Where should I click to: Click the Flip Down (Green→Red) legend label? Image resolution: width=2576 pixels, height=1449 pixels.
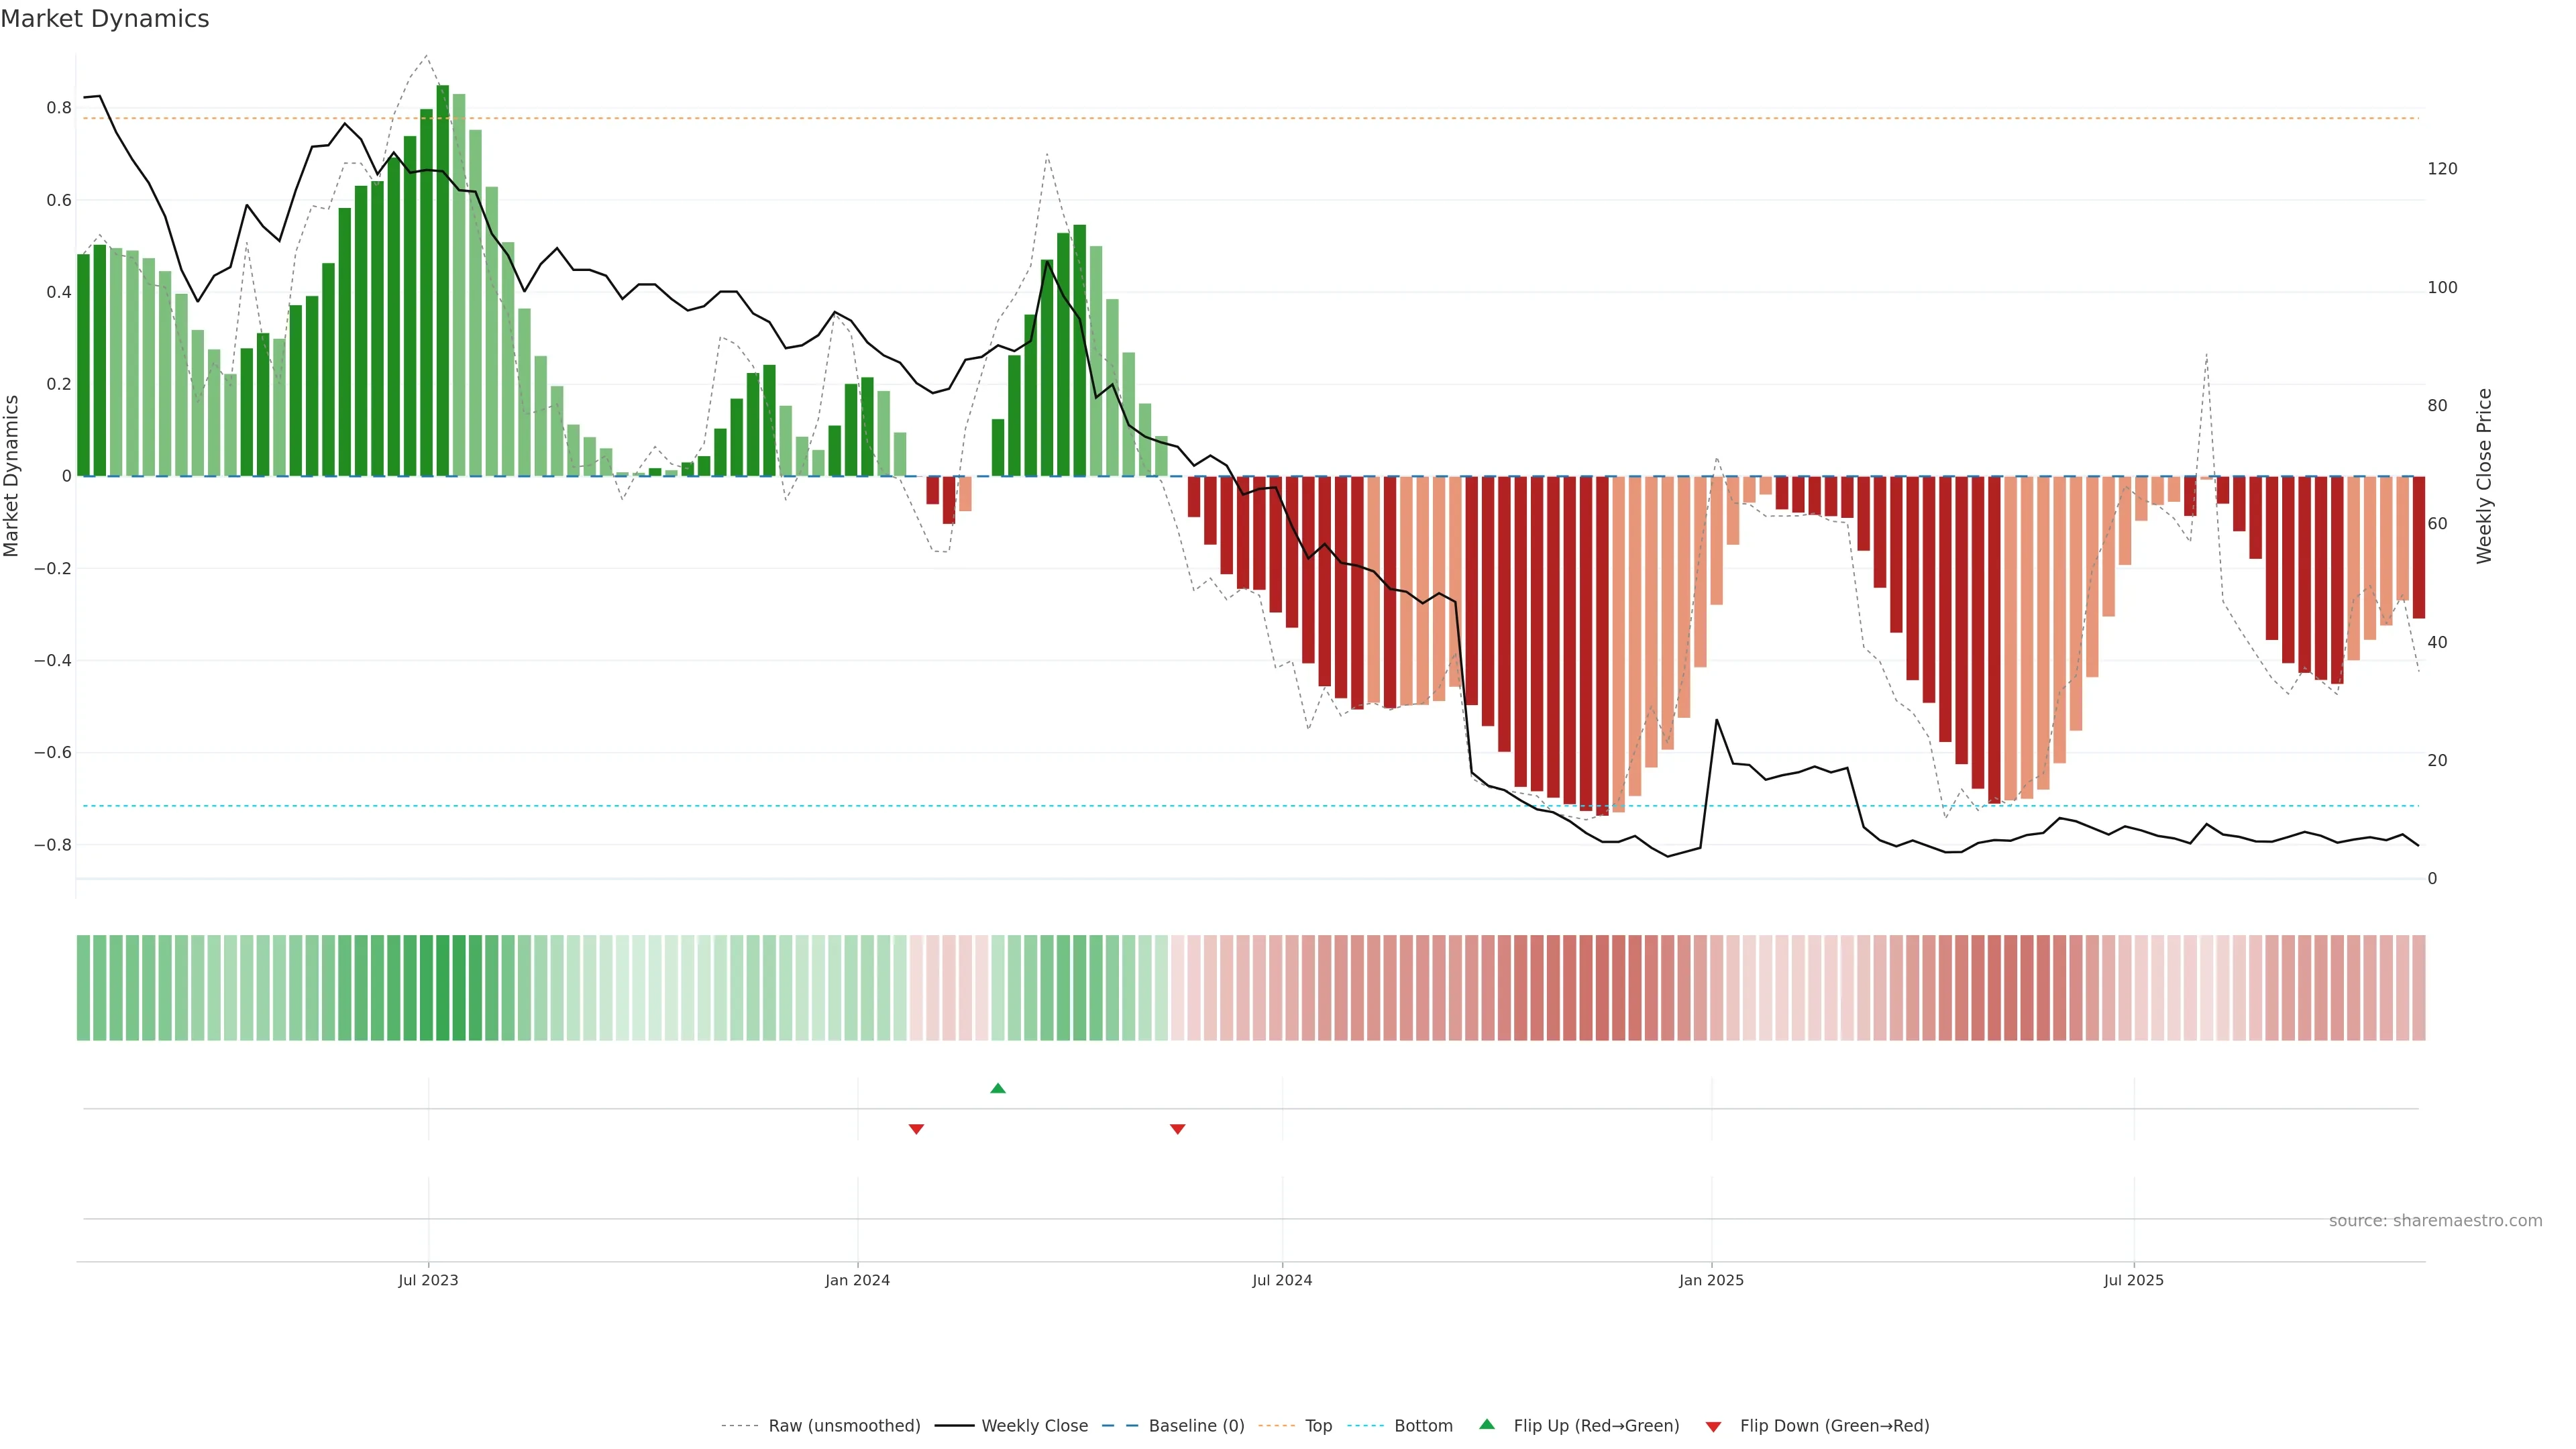pyautogui.click(x=1834, y=1426)
